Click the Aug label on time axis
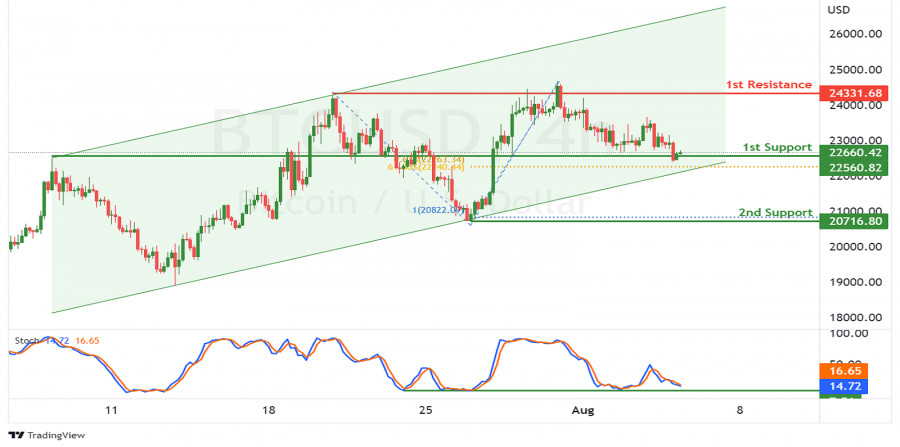The height and width of the screenshot is (447, 900). click(583, 410)
